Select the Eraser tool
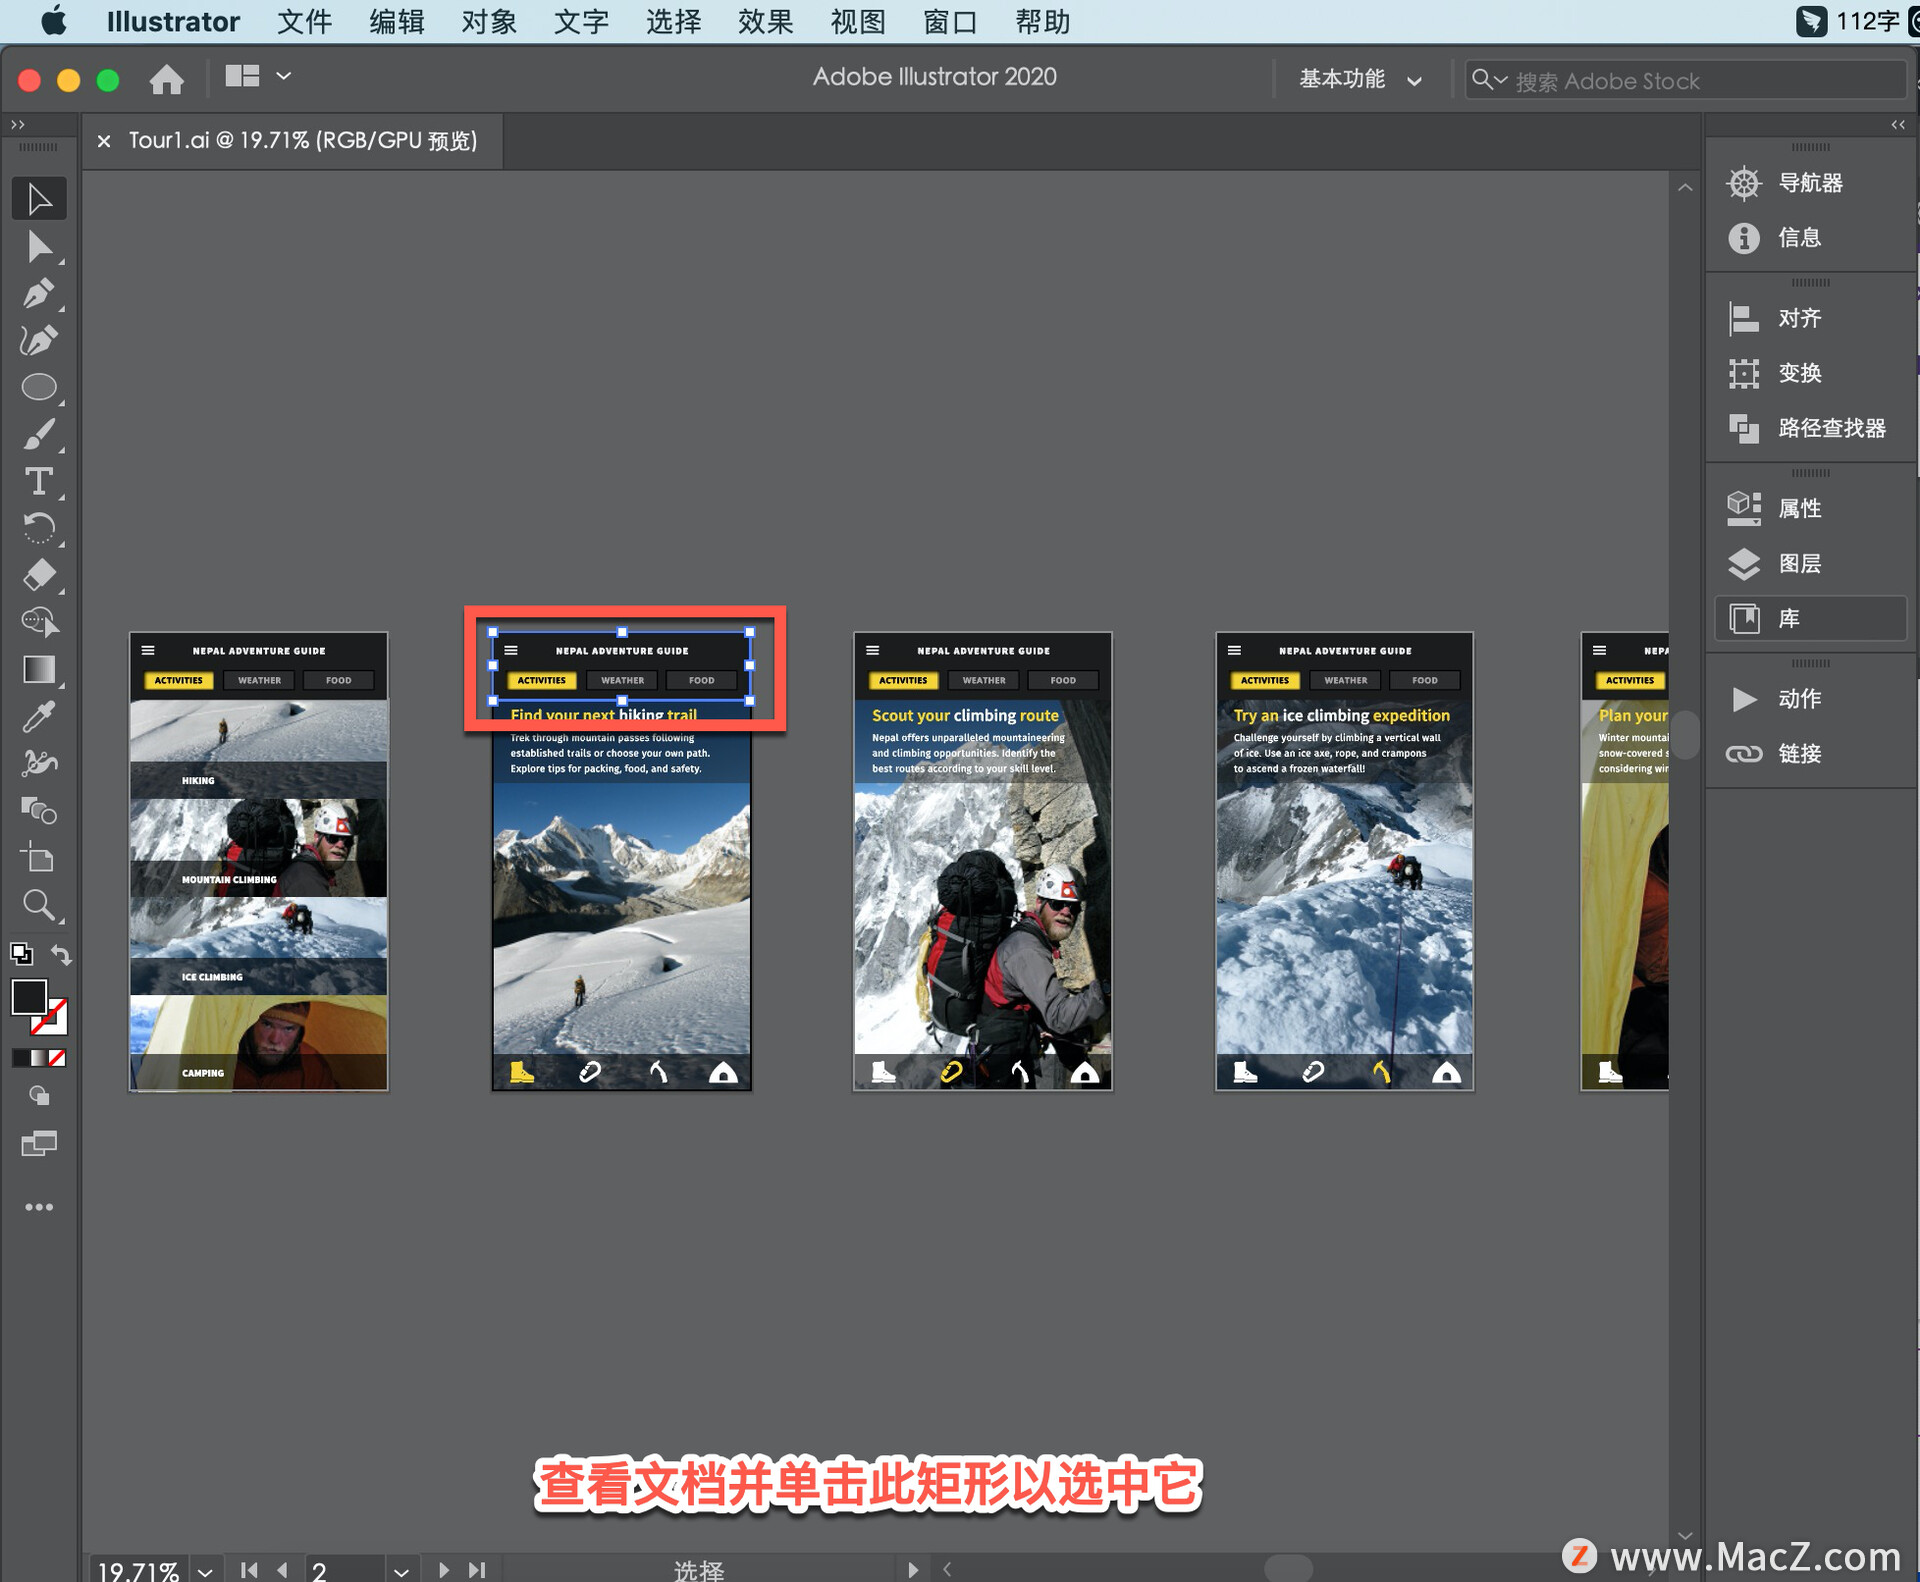This screenshot has height=1582, width=1920. (x=39, y=576)
